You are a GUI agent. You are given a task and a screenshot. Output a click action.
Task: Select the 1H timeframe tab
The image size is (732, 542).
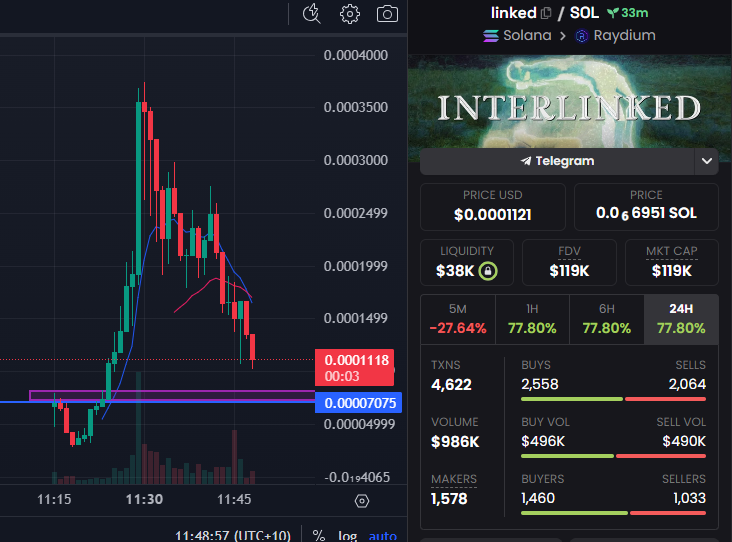(532, 319)
